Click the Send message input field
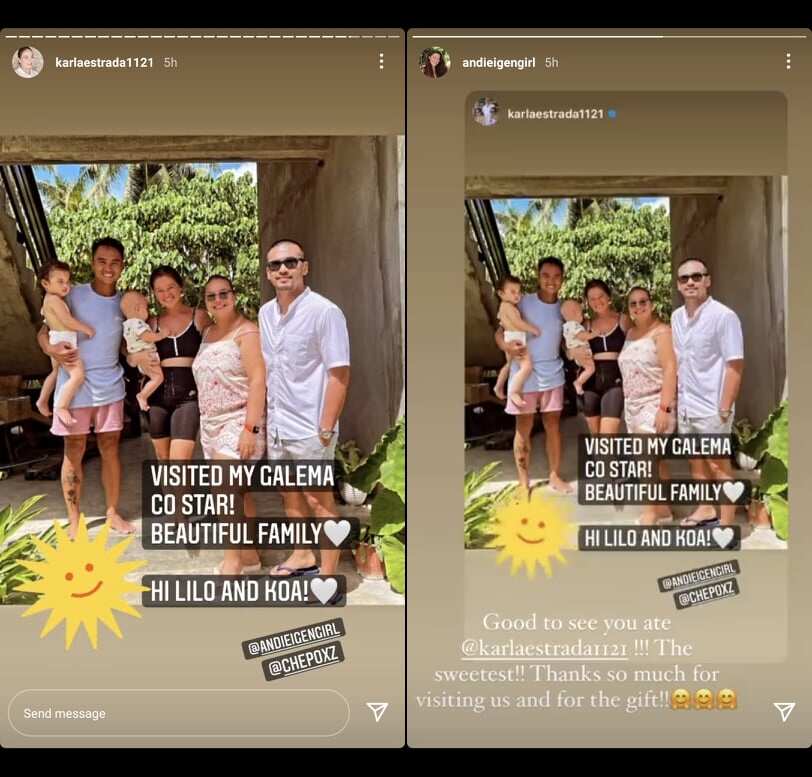Viewport: 812px width, 777px height. pyautogui.click(x=179, y=713)
